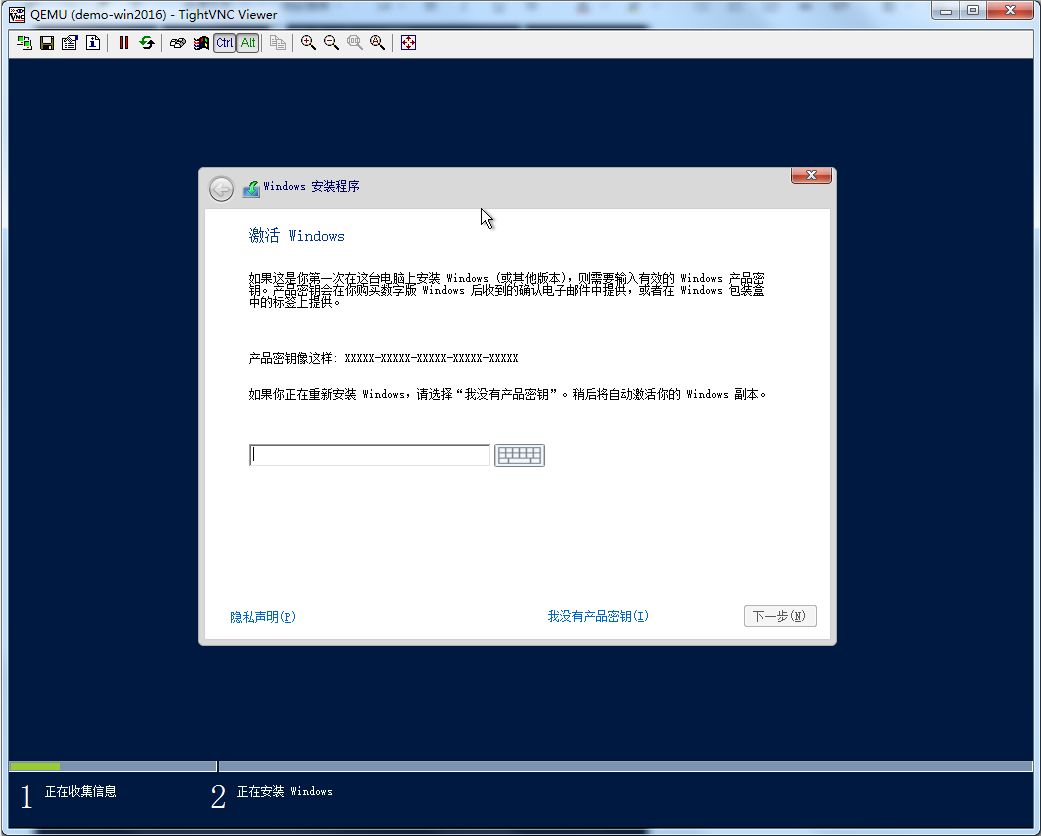The height and width of the screenshot is (836, 1041).
Task: Click the back arrow in Windows Setup
Action: click(221, 189)
